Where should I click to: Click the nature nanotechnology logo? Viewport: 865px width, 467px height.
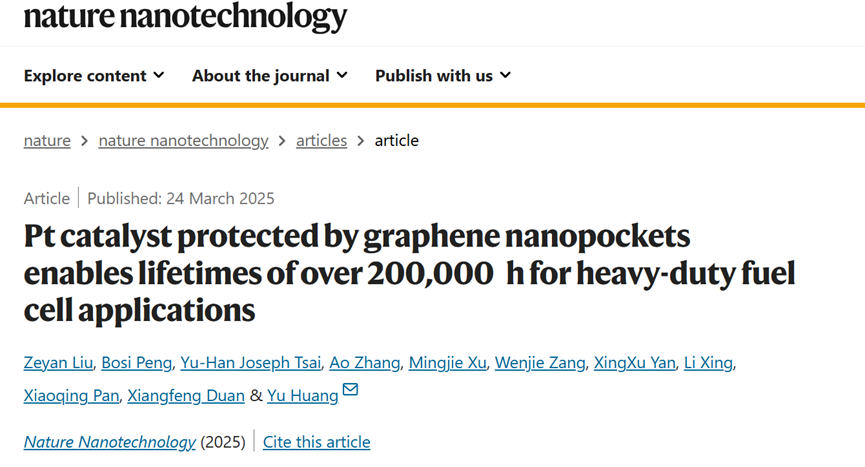(x=185, y=17)
